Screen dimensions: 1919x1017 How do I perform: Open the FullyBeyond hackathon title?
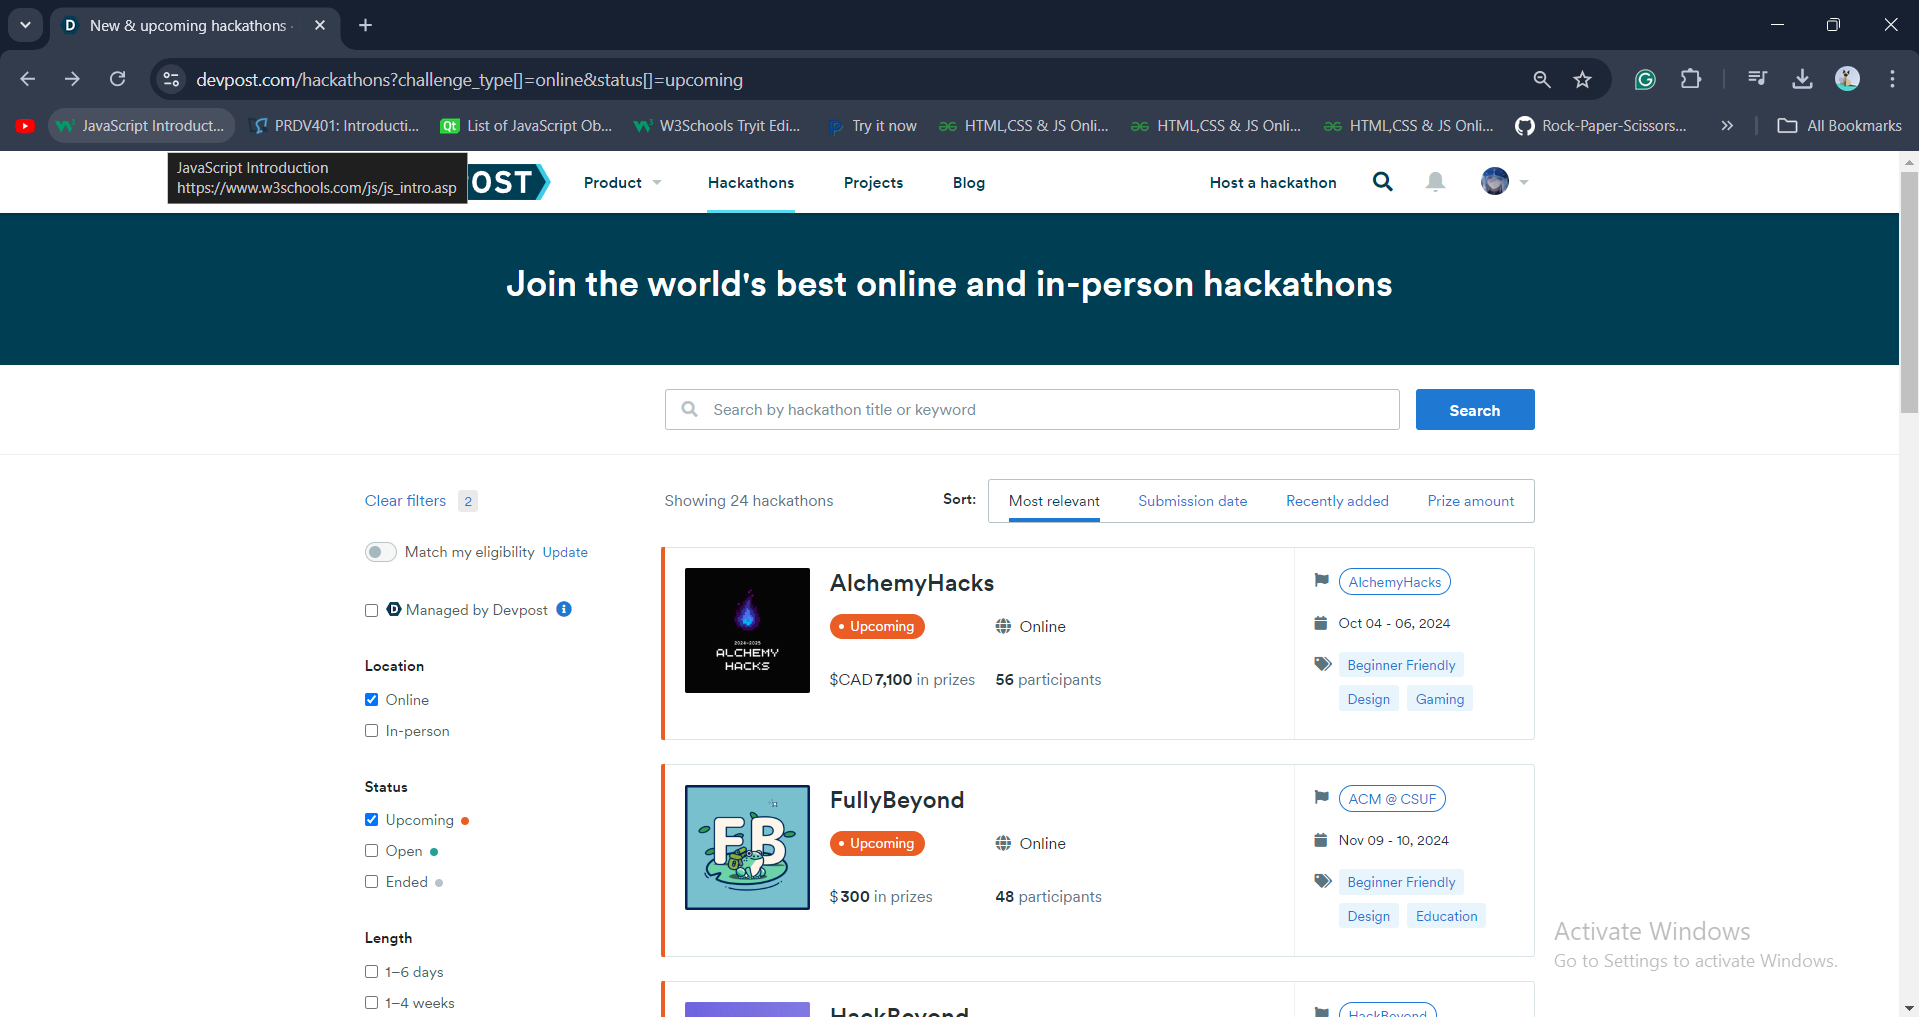(897, 800)
